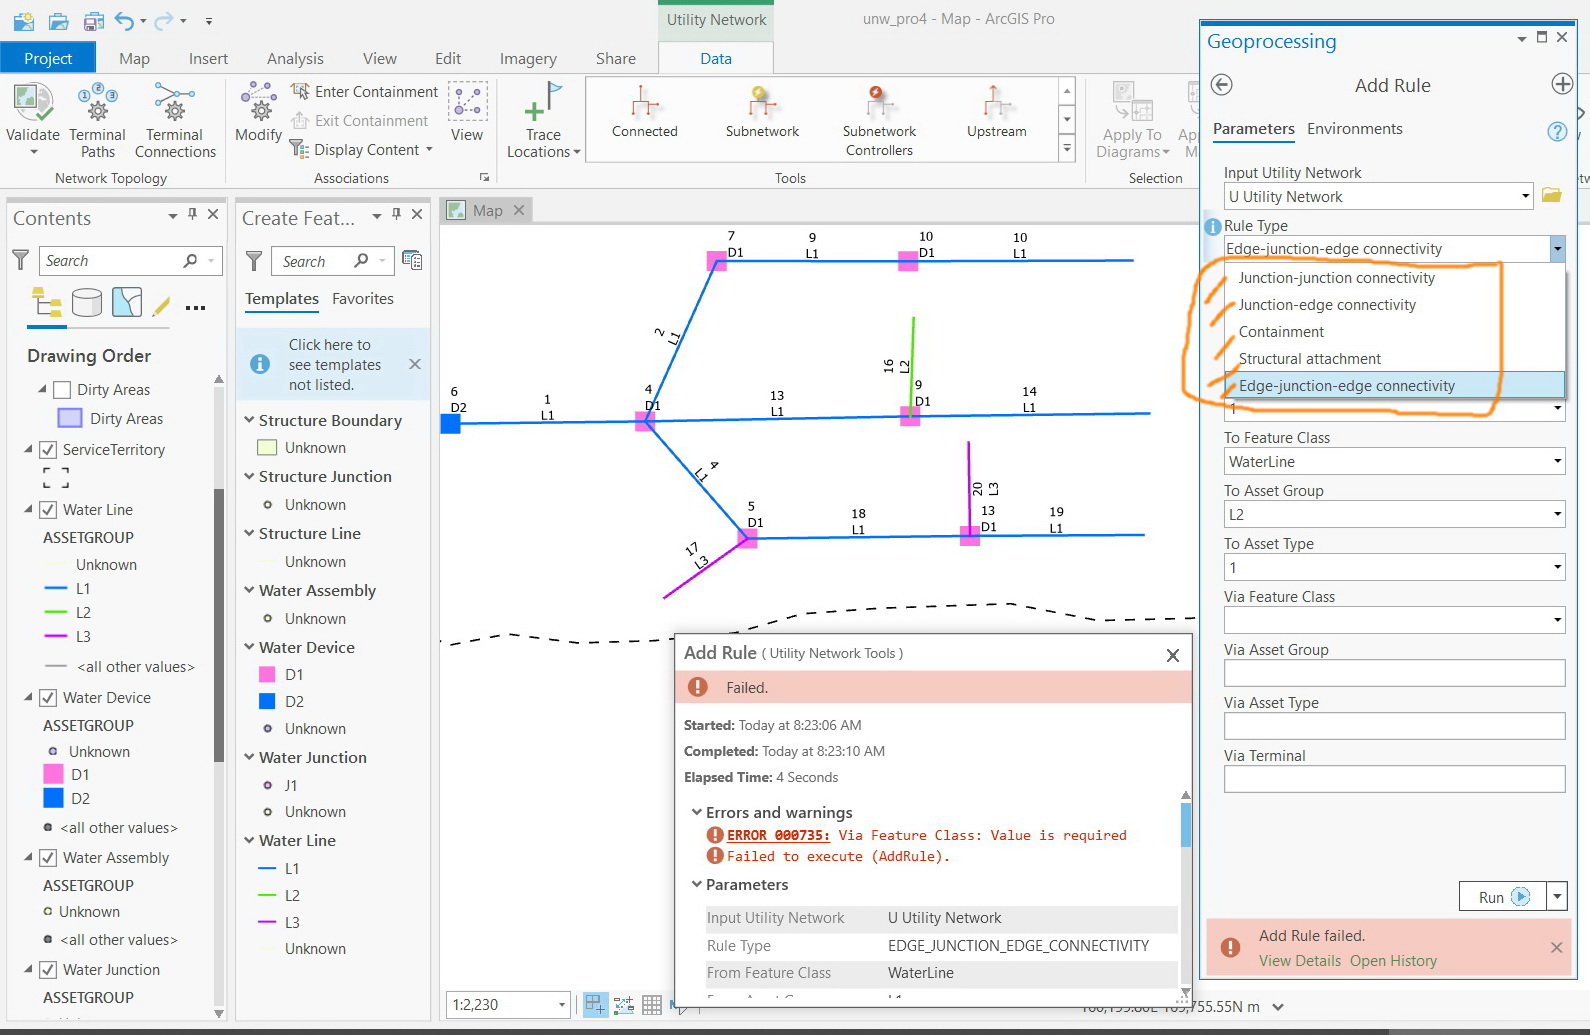This screenshot has width=1590, height=1035.
Task: Go back in the Geoprocessing pane
Action: pyautogui.click(x=1221, y=85)
